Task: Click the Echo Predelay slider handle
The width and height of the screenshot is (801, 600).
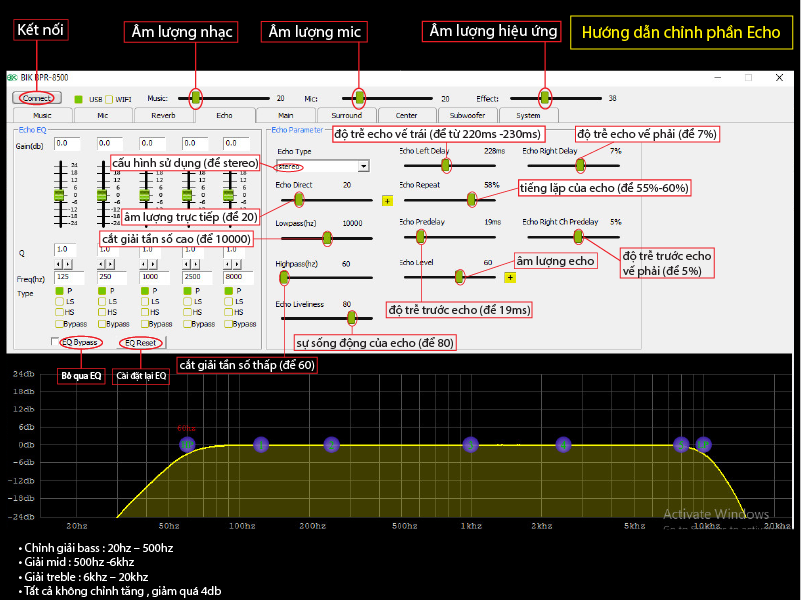Action: (420, 236)
